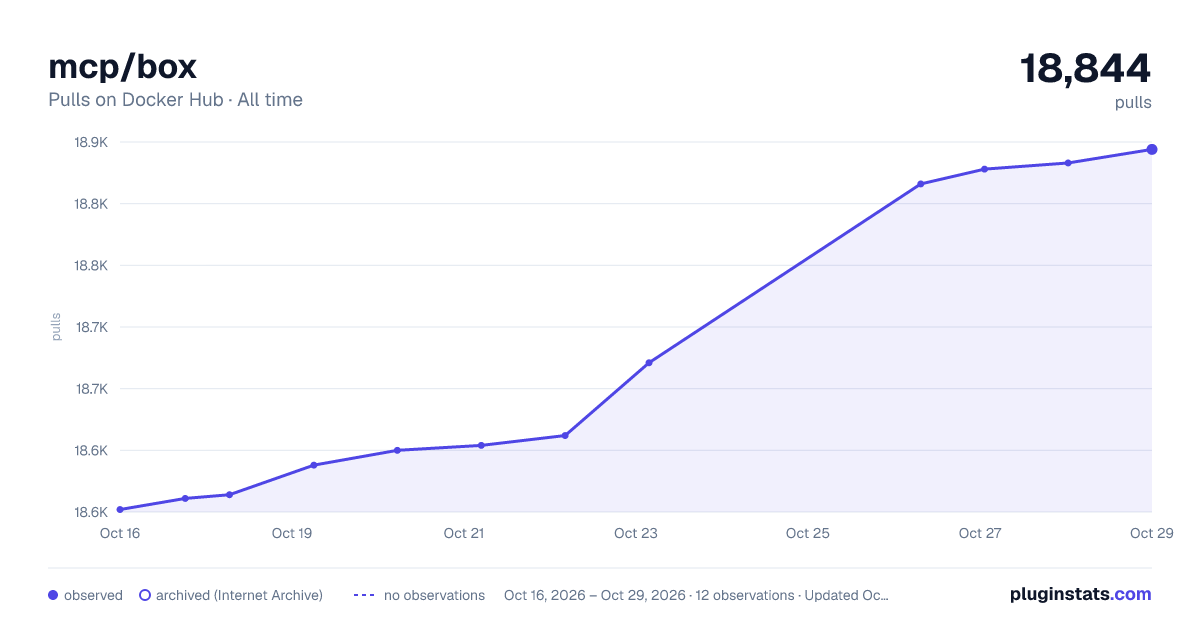Click the Oct 27 axis label
The image size is (1200, 630).
click(980, 533)
